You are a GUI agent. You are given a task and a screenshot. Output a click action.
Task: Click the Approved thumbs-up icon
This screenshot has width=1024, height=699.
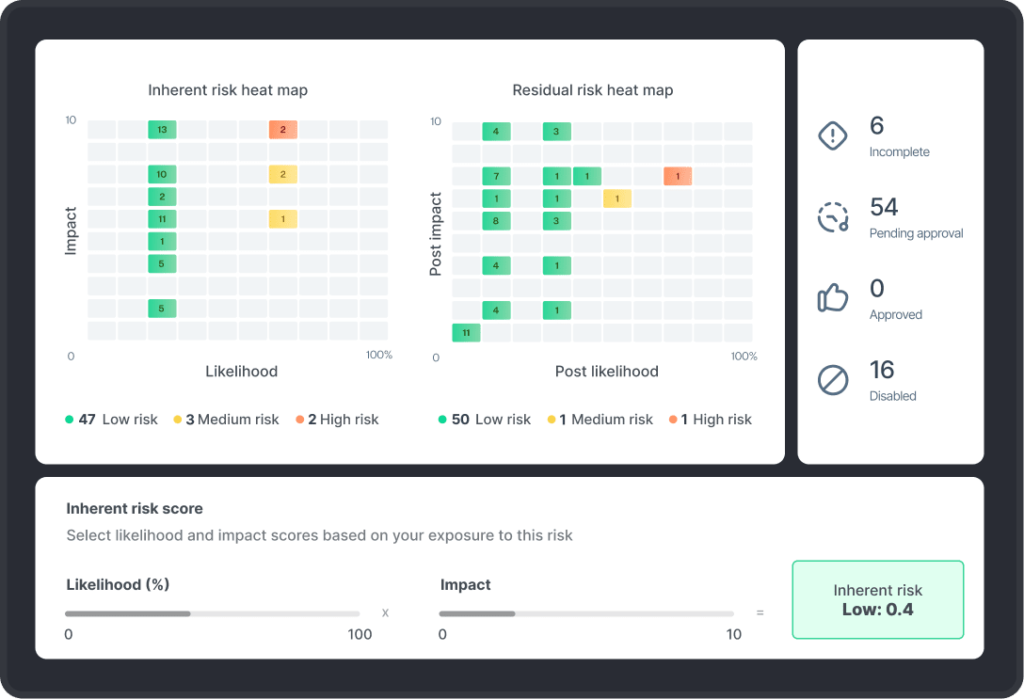click(833, 298)
